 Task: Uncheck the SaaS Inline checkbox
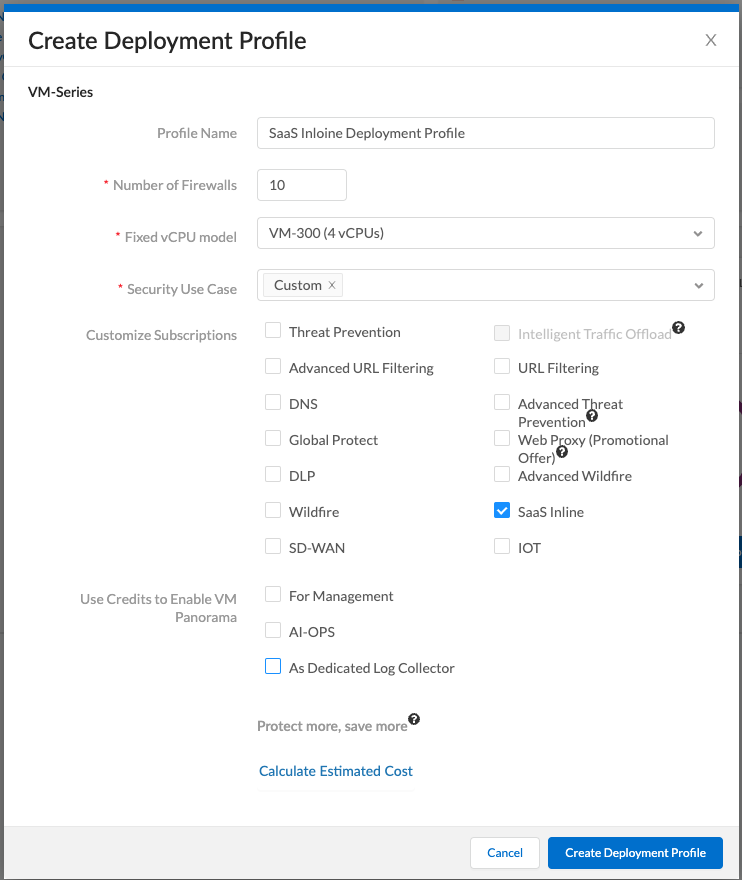coord(502,511)
